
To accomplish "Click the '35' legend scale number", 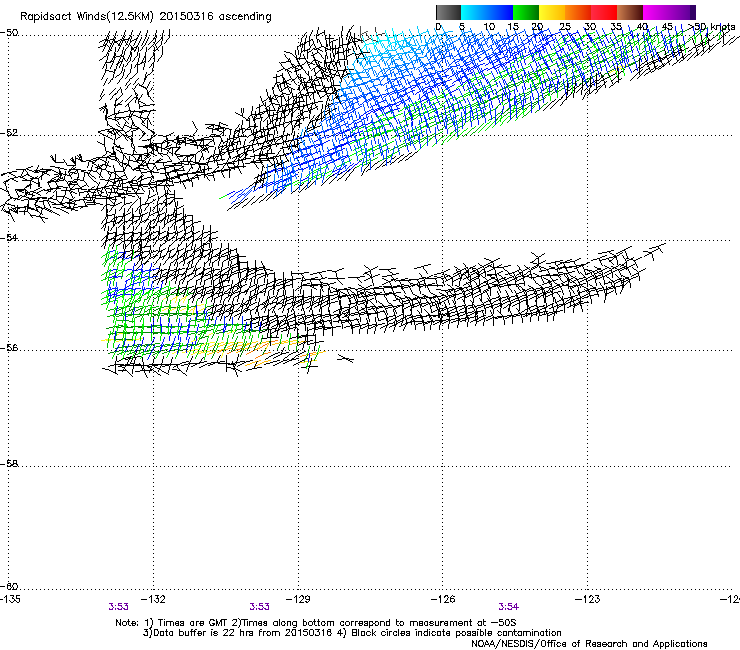I will (616, 27).
